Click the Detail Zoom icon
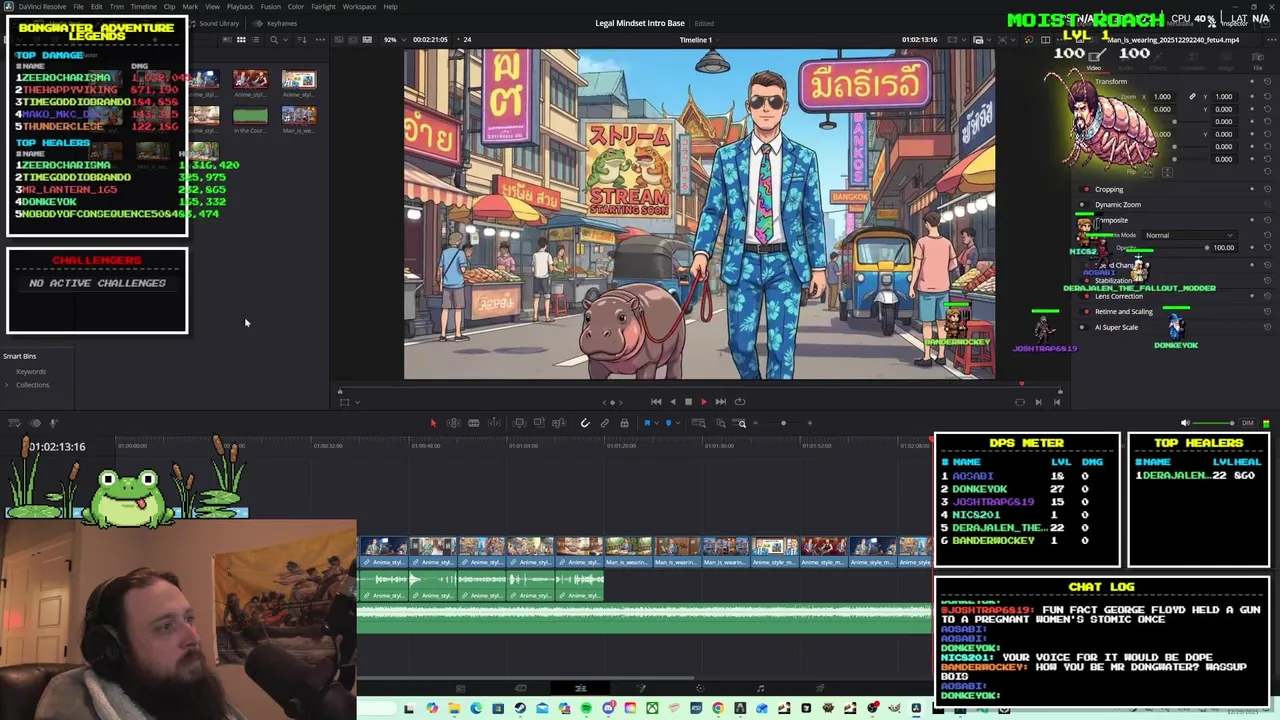1280x720 pixels. (x=721, y=423)
